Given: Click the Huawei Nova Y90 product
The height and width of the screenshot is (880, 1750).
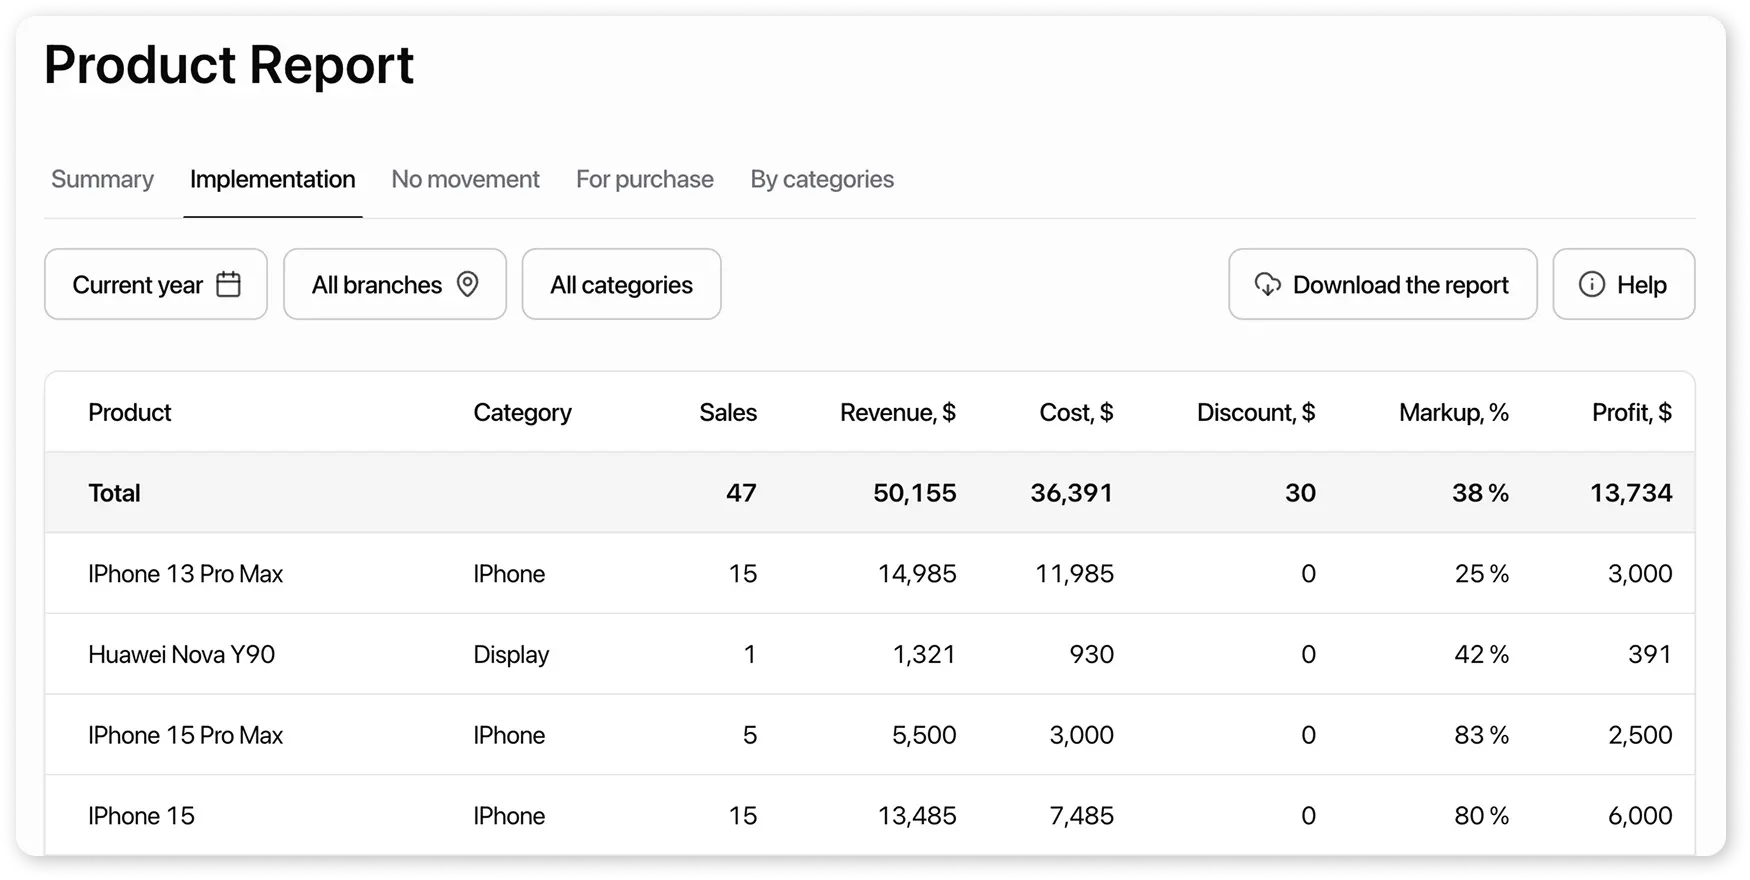Looking at the screenshot, I should 182,654.
